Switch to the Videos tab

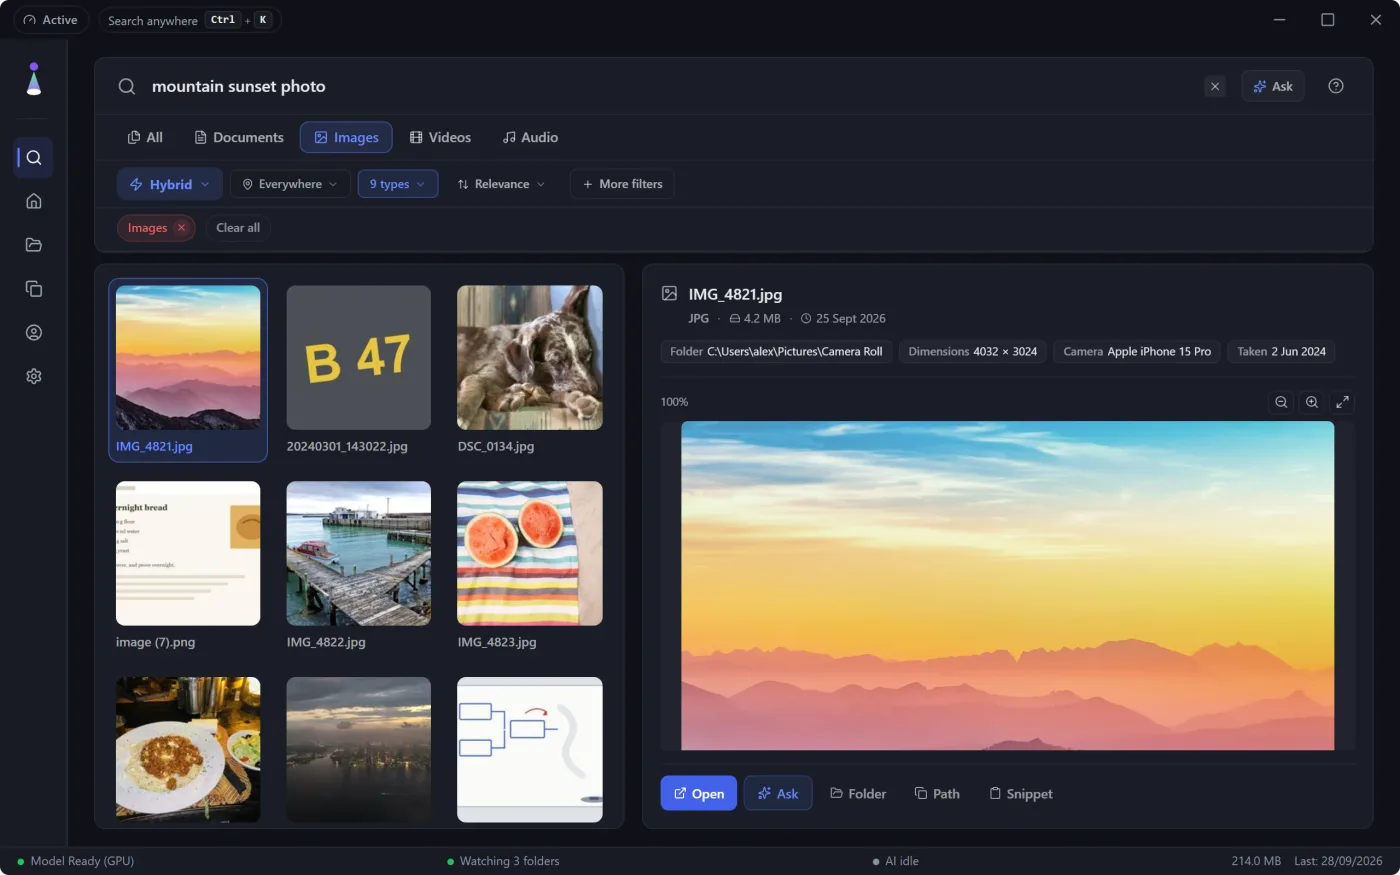tap(440, 137)
